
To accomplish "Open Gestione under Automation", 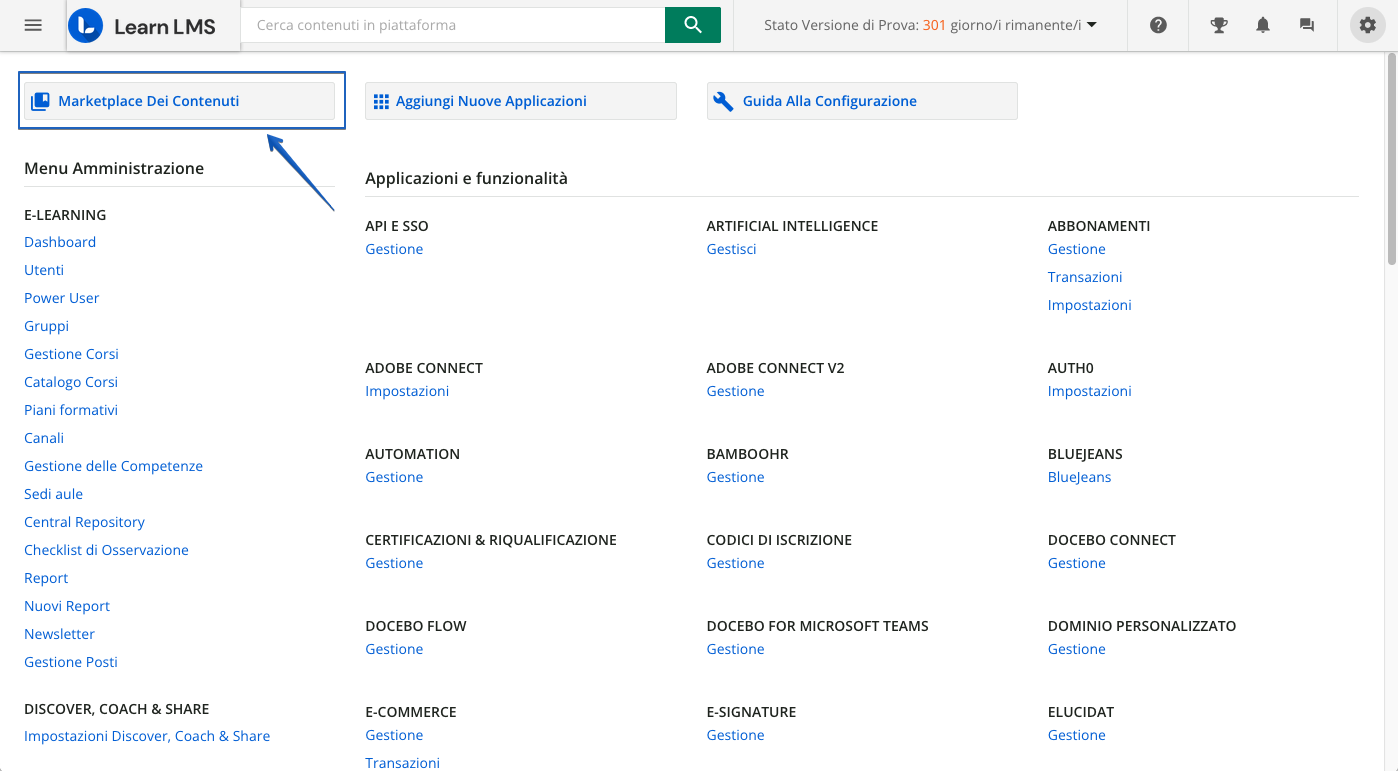I will 394,477.
